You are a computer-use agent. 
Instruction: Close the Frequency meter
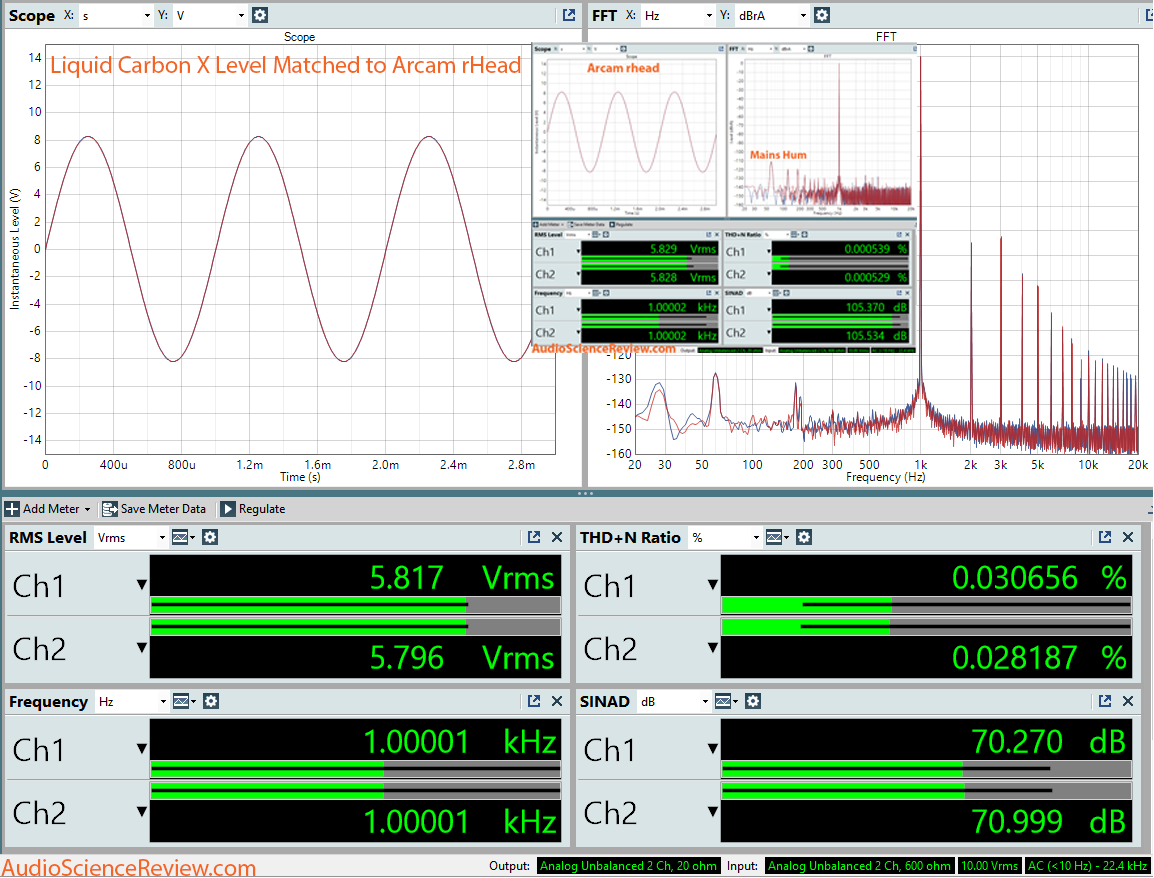click(x=557, y=701)
